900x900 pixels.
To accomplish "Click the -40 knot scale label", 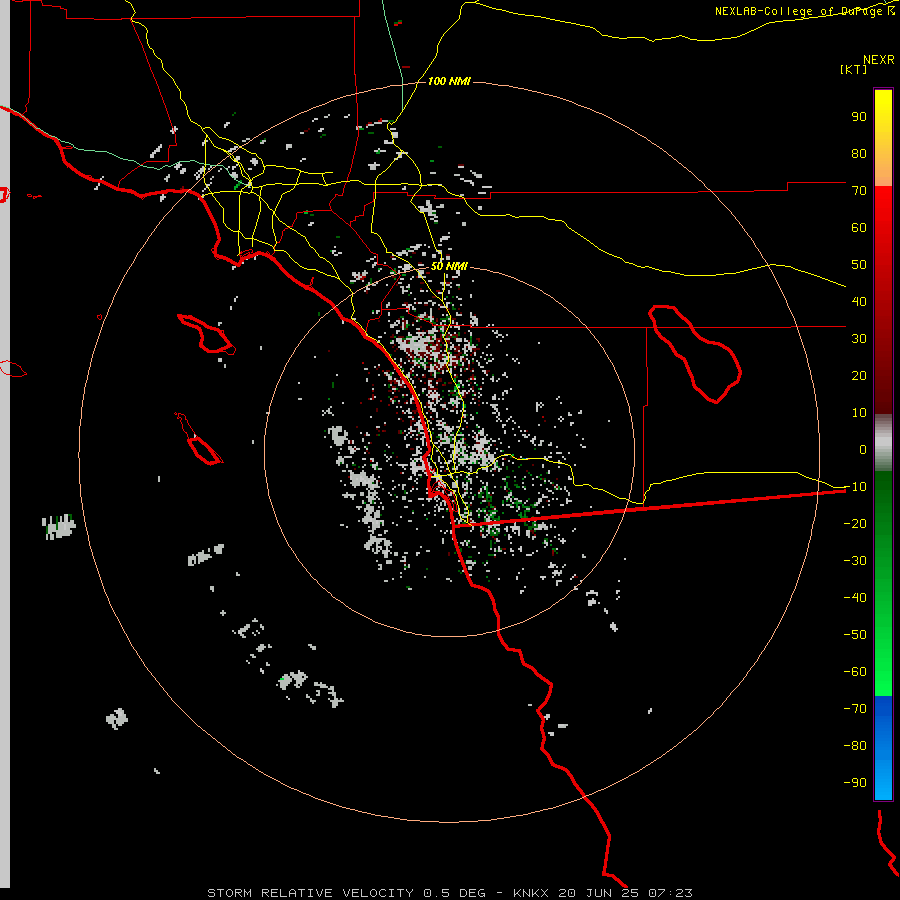I will tap(855, 598).
